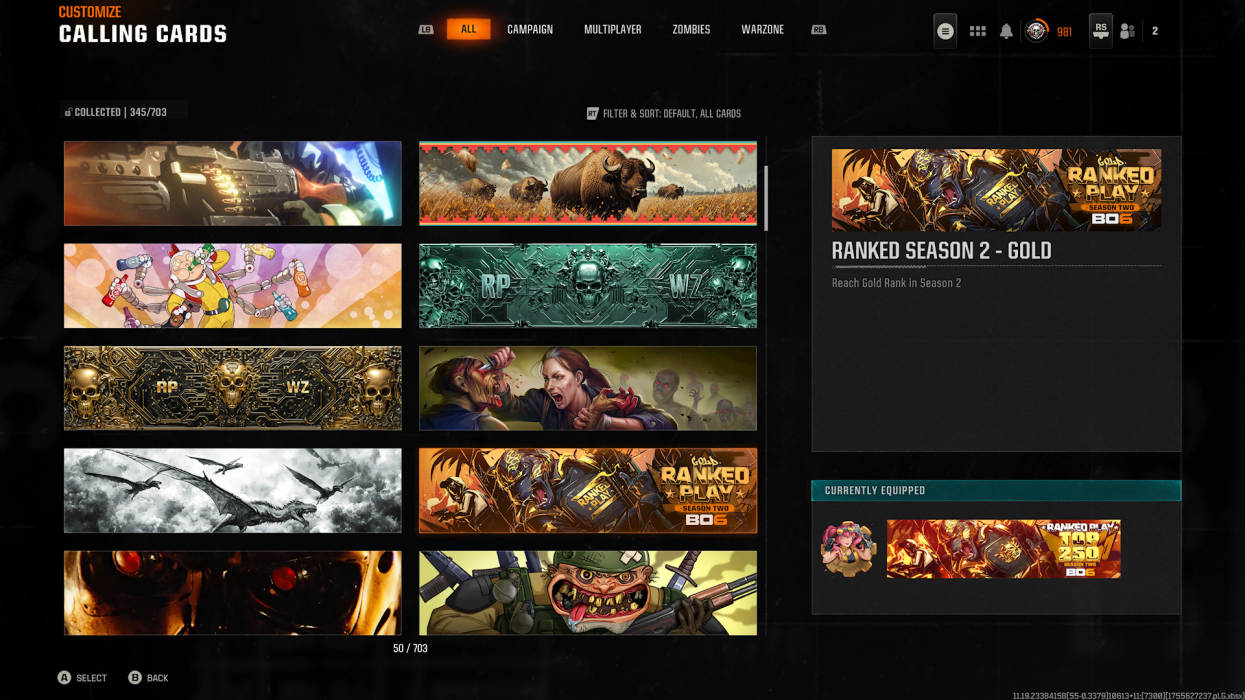Viewport: 1245px width, 700px height.
Task: Click the RS headset channel icon
Action: pyautogui.click(x=1101, y=31)
